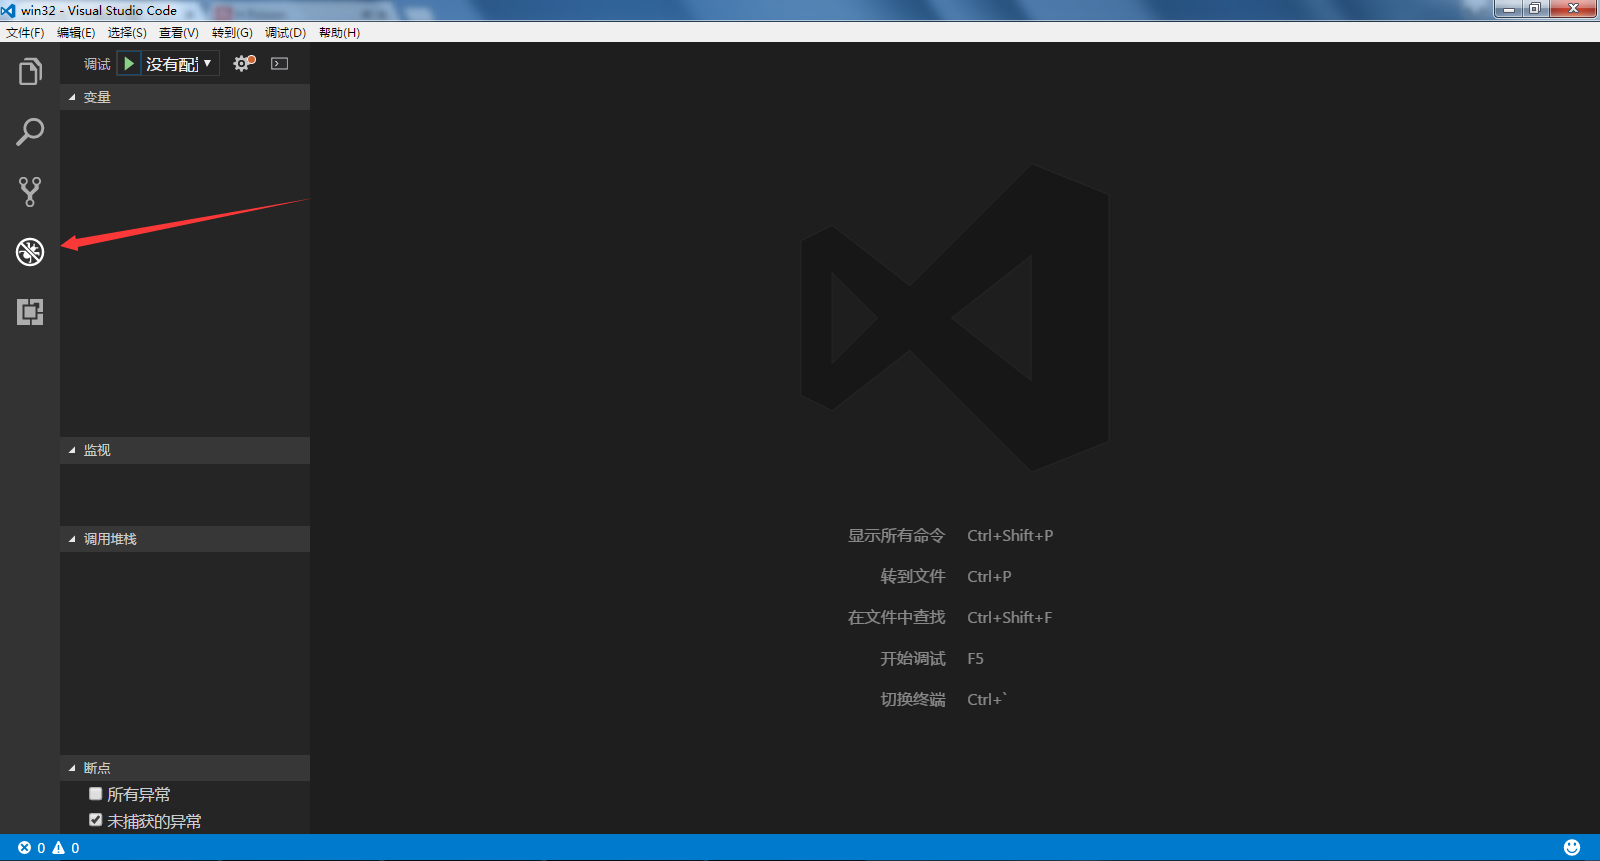Select the Debug view bug icon

30,252
